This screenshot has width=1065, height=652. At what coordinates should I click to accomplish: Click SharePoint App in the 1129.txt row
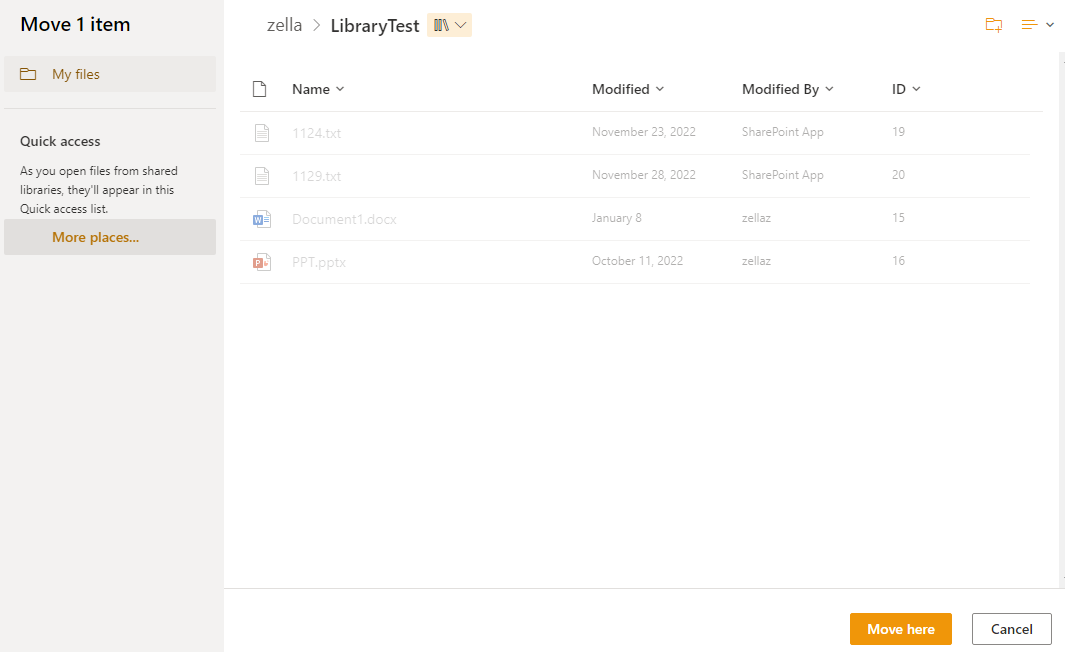[782, 175]
